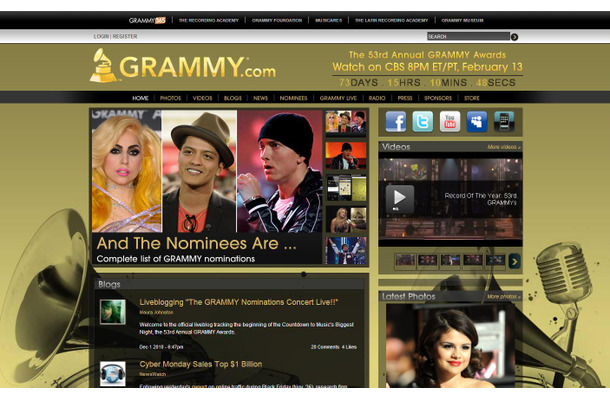Open the MySpace social icon
The width and height of the screenshot is (610, 400).
click(477, 122)
